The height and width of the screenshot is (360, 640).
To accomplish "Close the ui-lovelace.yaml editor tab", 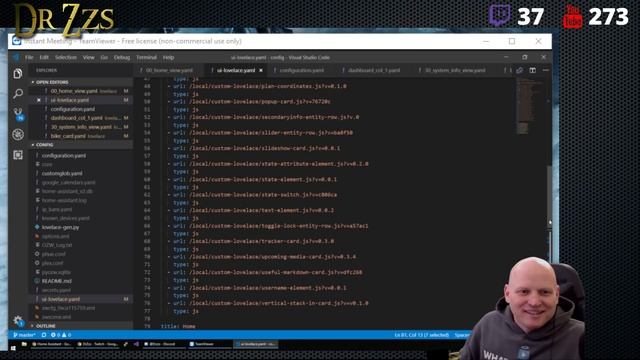I will [261, 70].
